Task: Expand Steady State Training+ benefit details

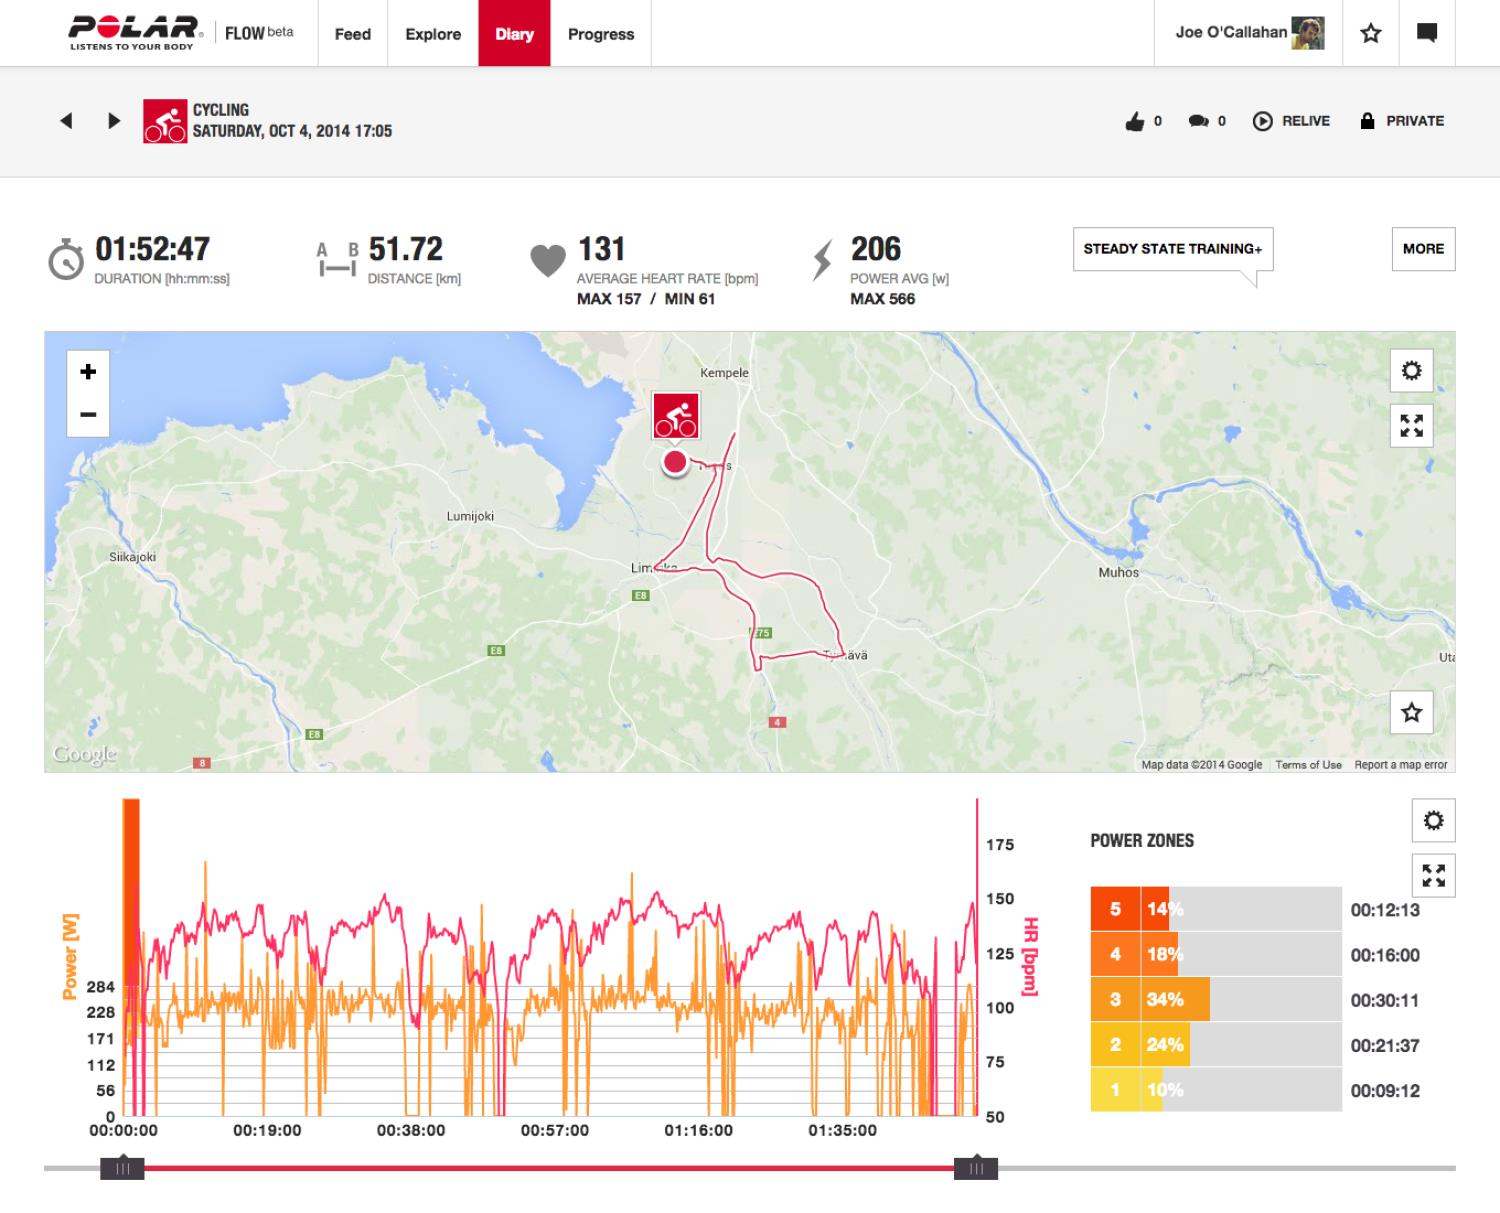Action: [1172, 249]
